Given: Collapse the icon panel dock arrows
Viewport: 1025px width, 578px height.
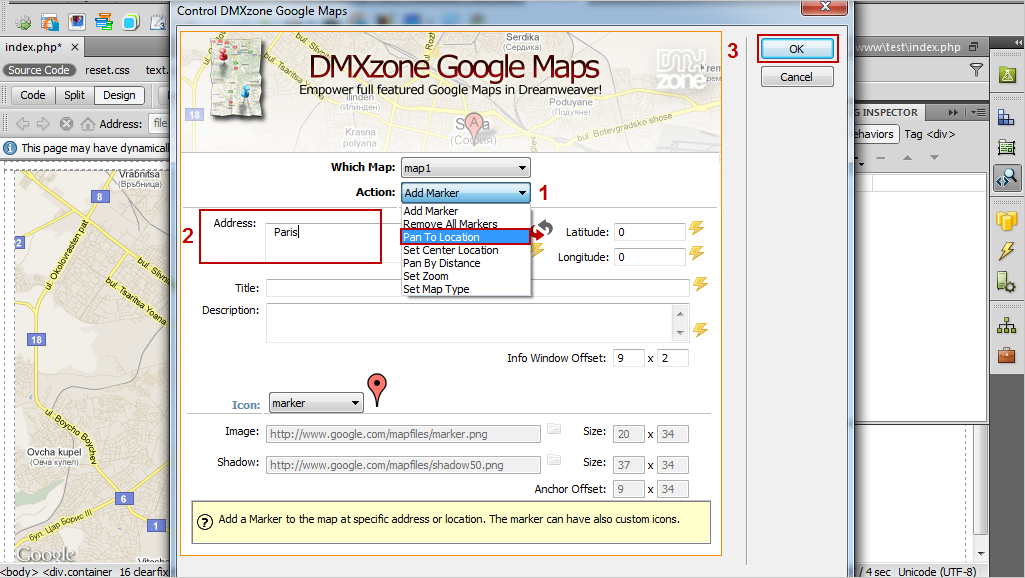Looking at the screenshot, I should point(1018,41).
